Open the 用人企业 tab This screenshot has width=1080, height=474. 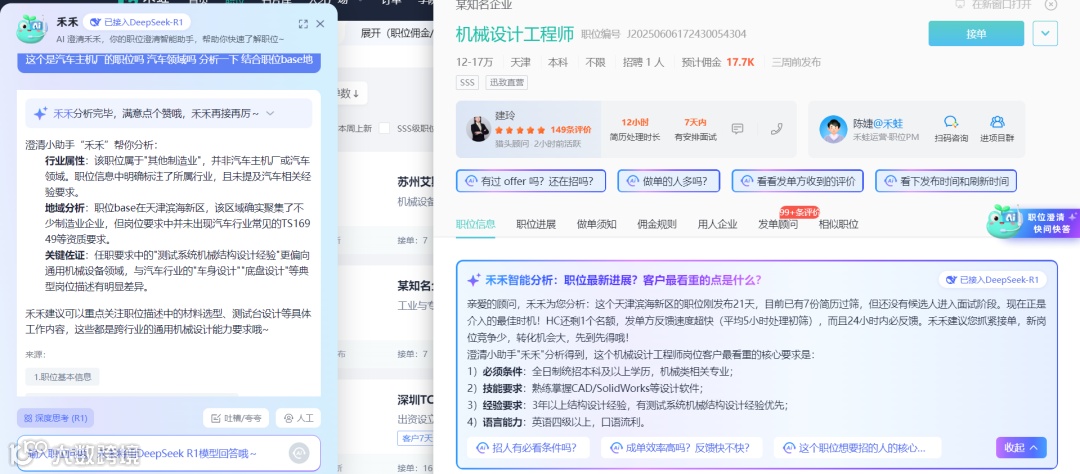(x=718, y=224)
